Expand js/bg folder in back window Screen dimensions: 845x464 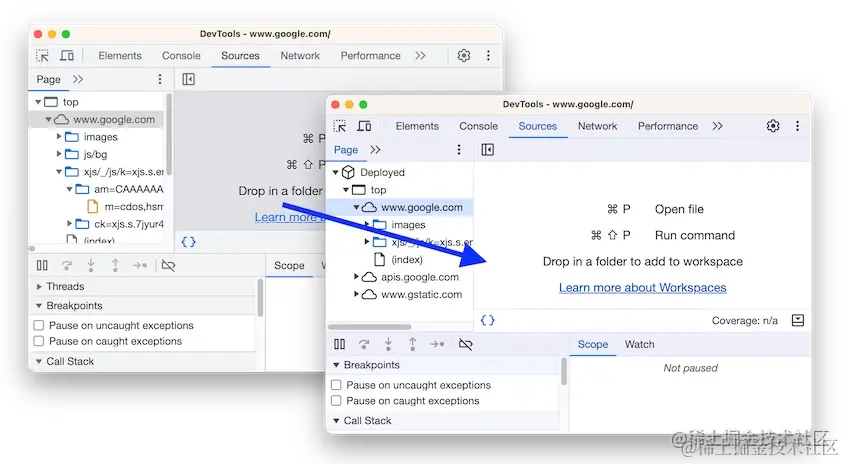[59, 154]
